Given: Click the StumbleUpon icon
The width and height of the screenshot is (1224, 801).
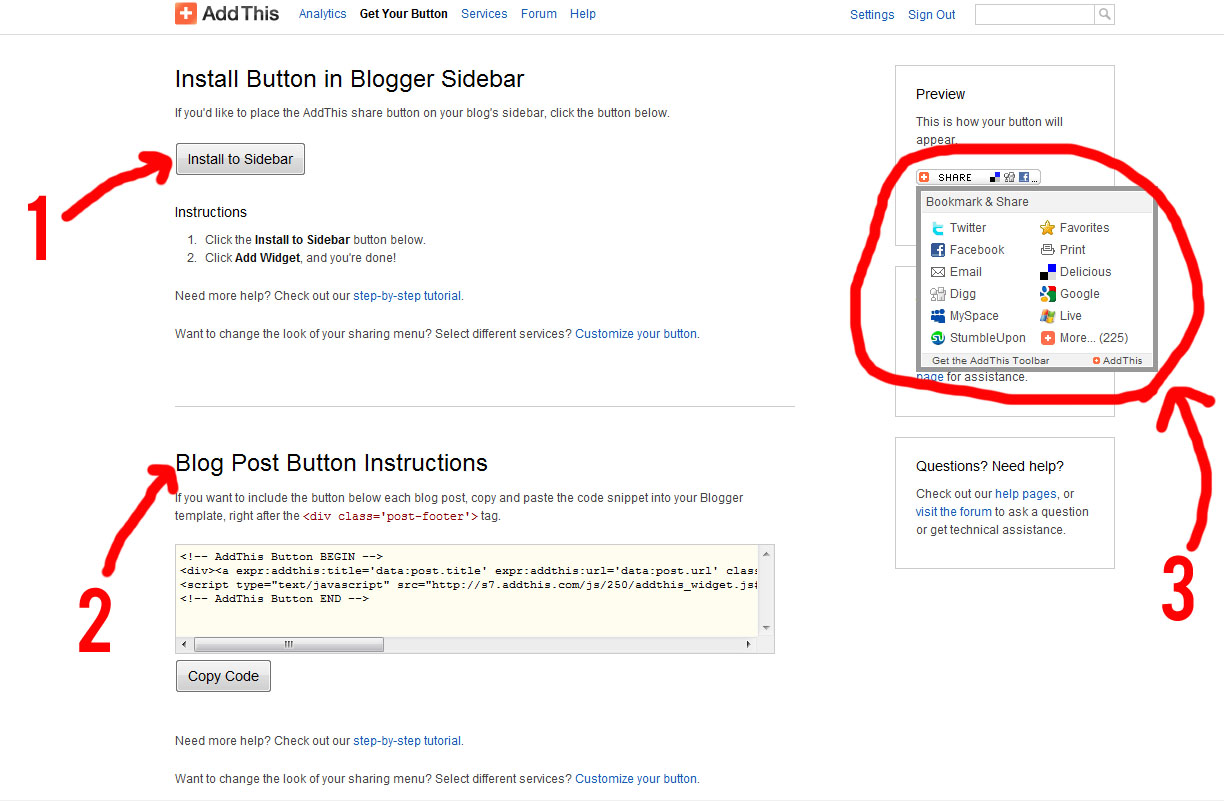Looking at the screenshot, I should pos(938,338).
